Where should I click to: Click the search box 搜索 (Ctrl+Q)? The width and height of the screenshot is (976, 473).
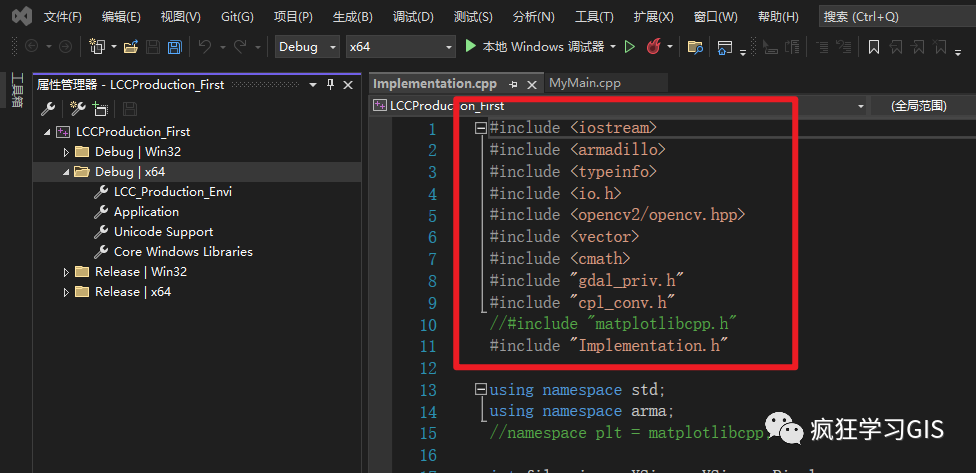coord(898,17)
